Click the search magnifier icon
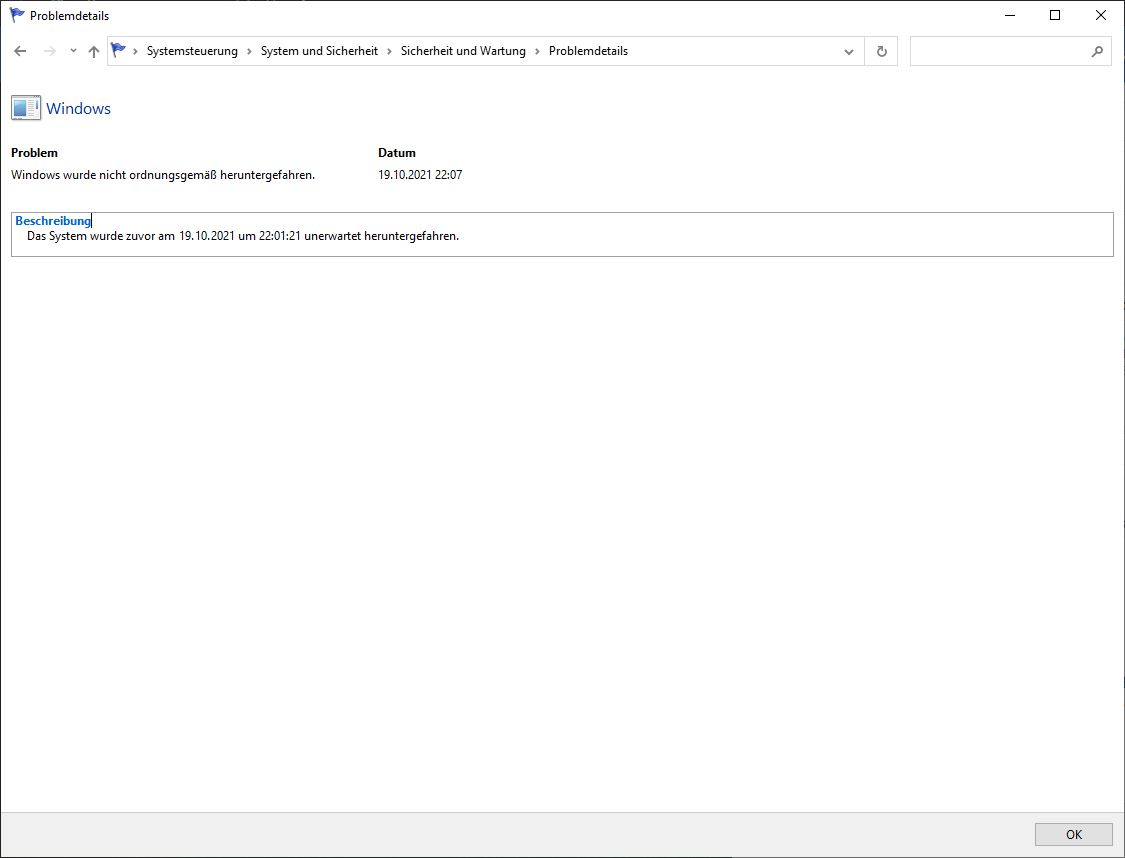 point(1097,52)
